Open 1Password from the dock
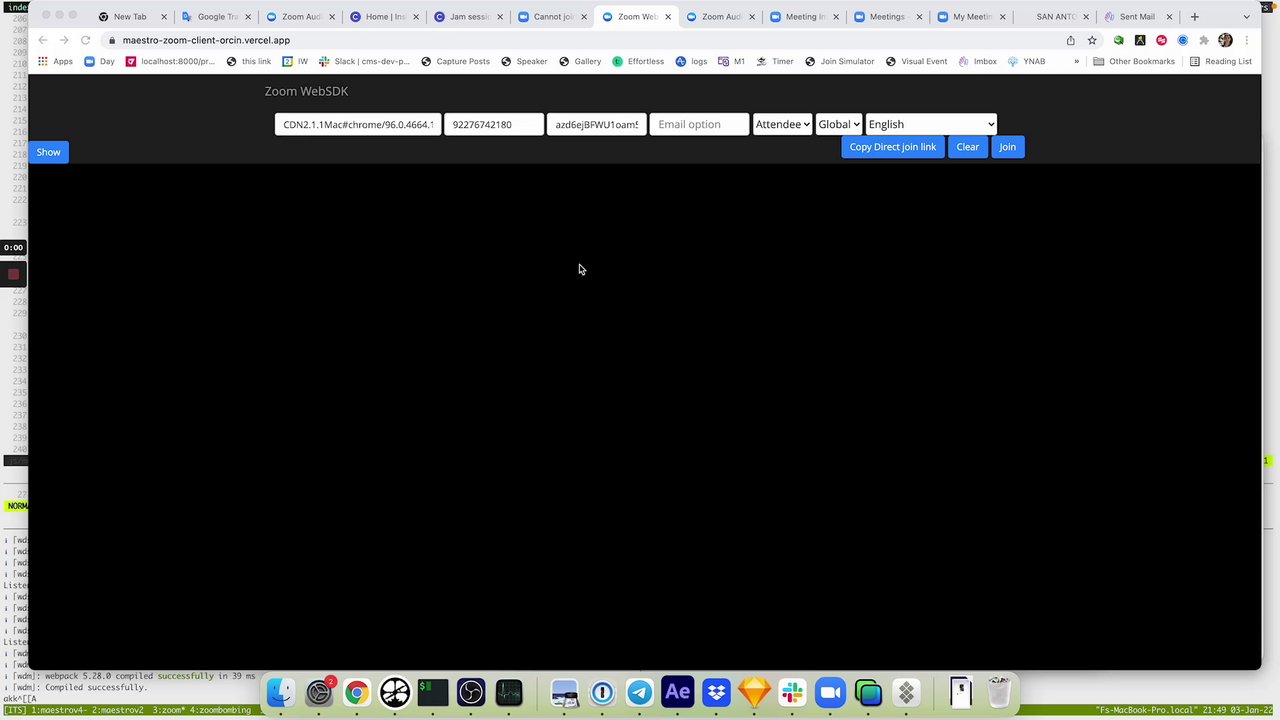1280x720 pixels. pyautogui.click(x=602, y=692)
